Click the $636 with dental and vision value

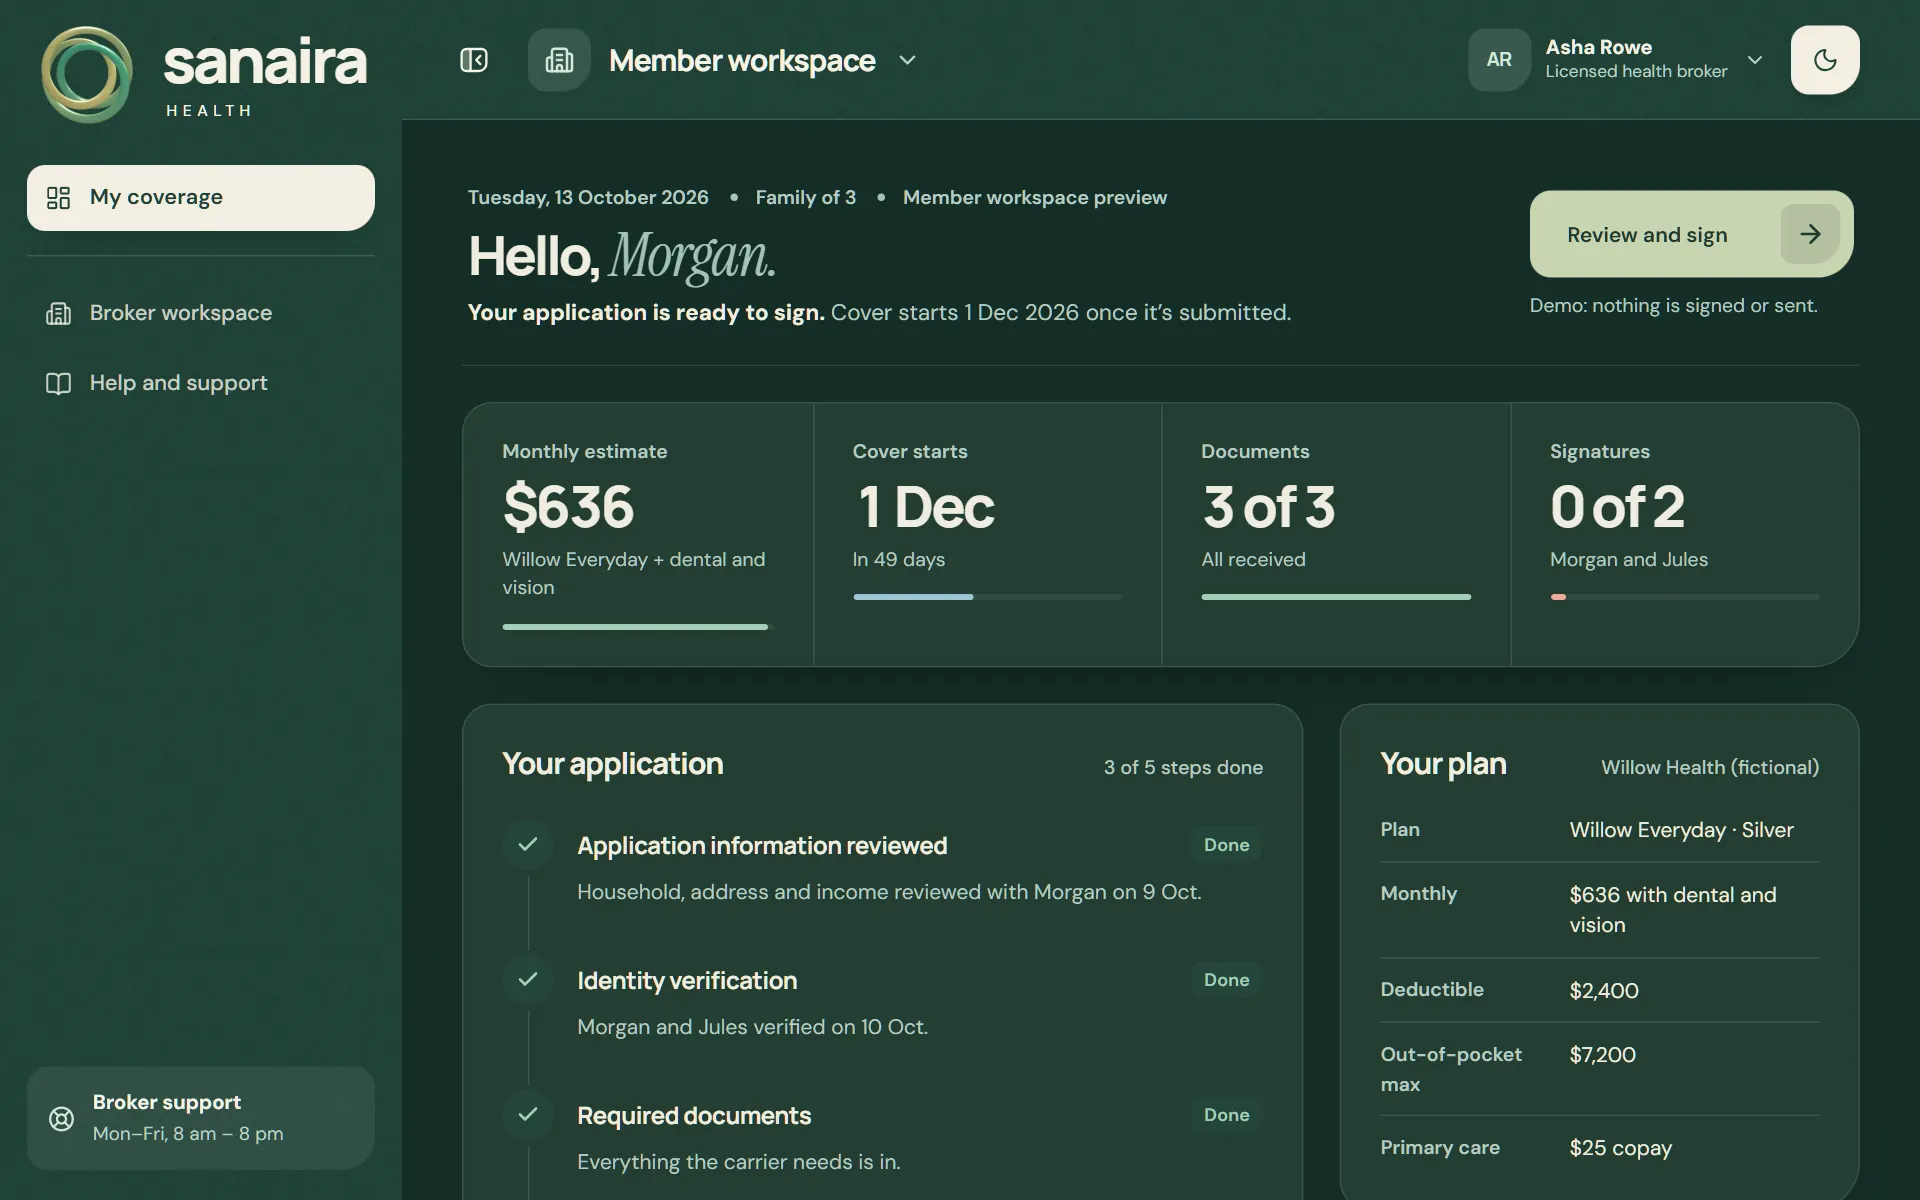[1673, 909]
